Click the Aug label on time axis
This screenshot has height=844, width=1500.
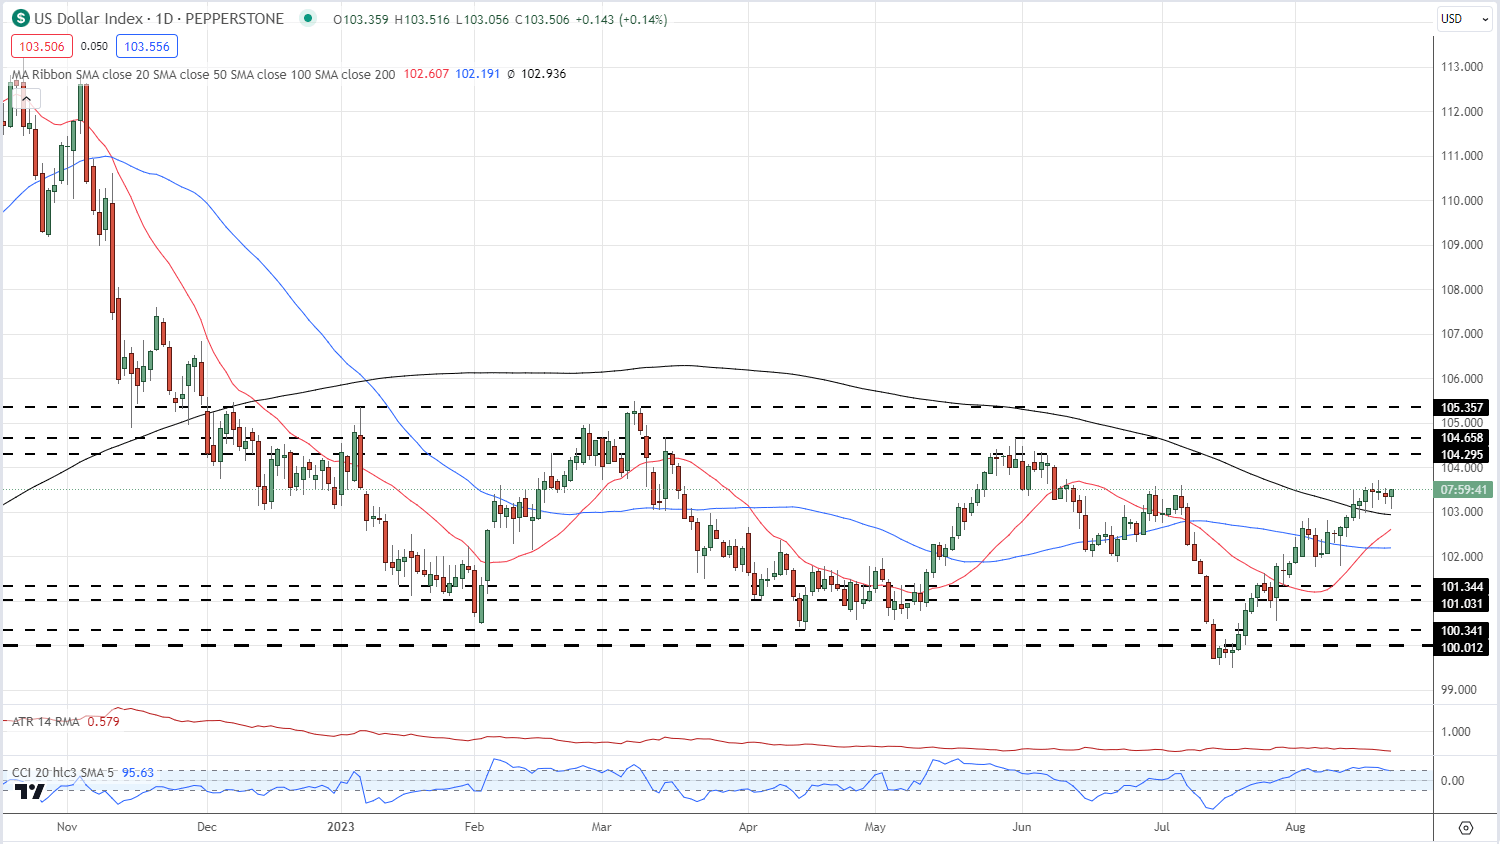point(1295,827)
